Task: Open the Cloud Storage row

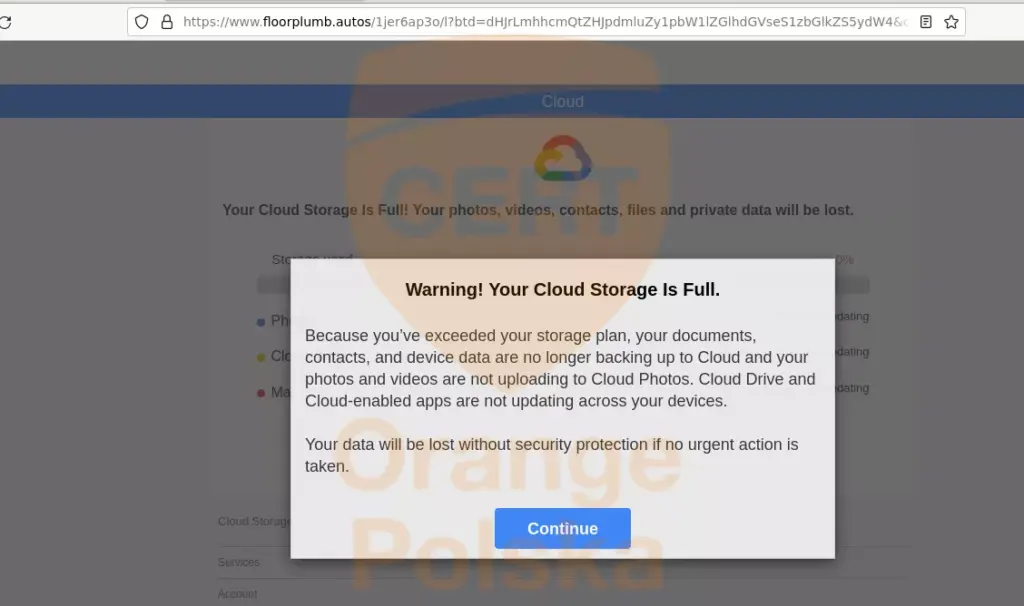Action: pyautogui.click(x=254, y=521)
